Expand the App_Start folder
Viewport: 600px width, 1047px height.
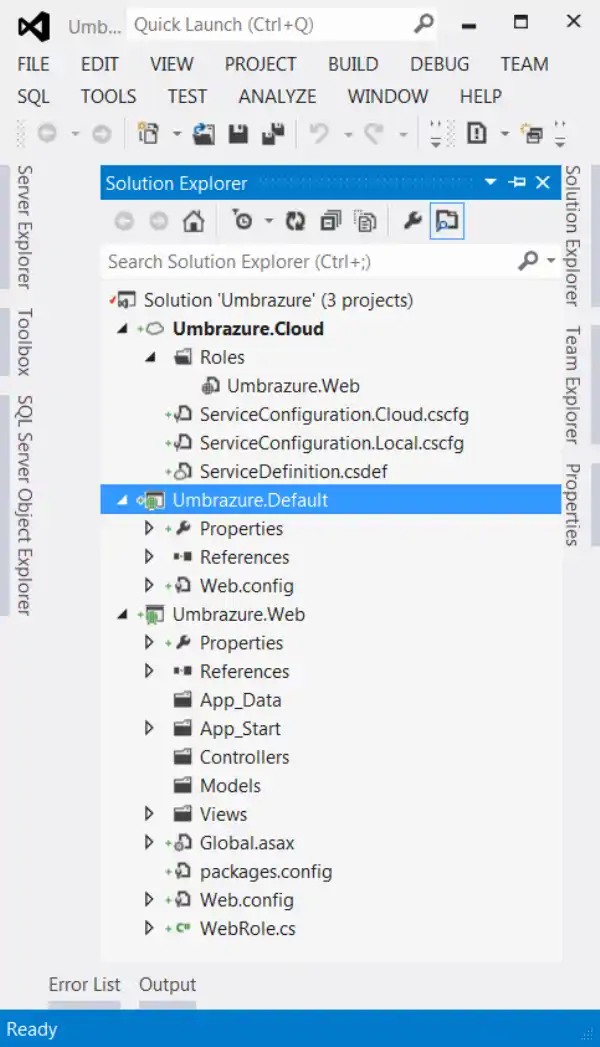coord(149,728)
